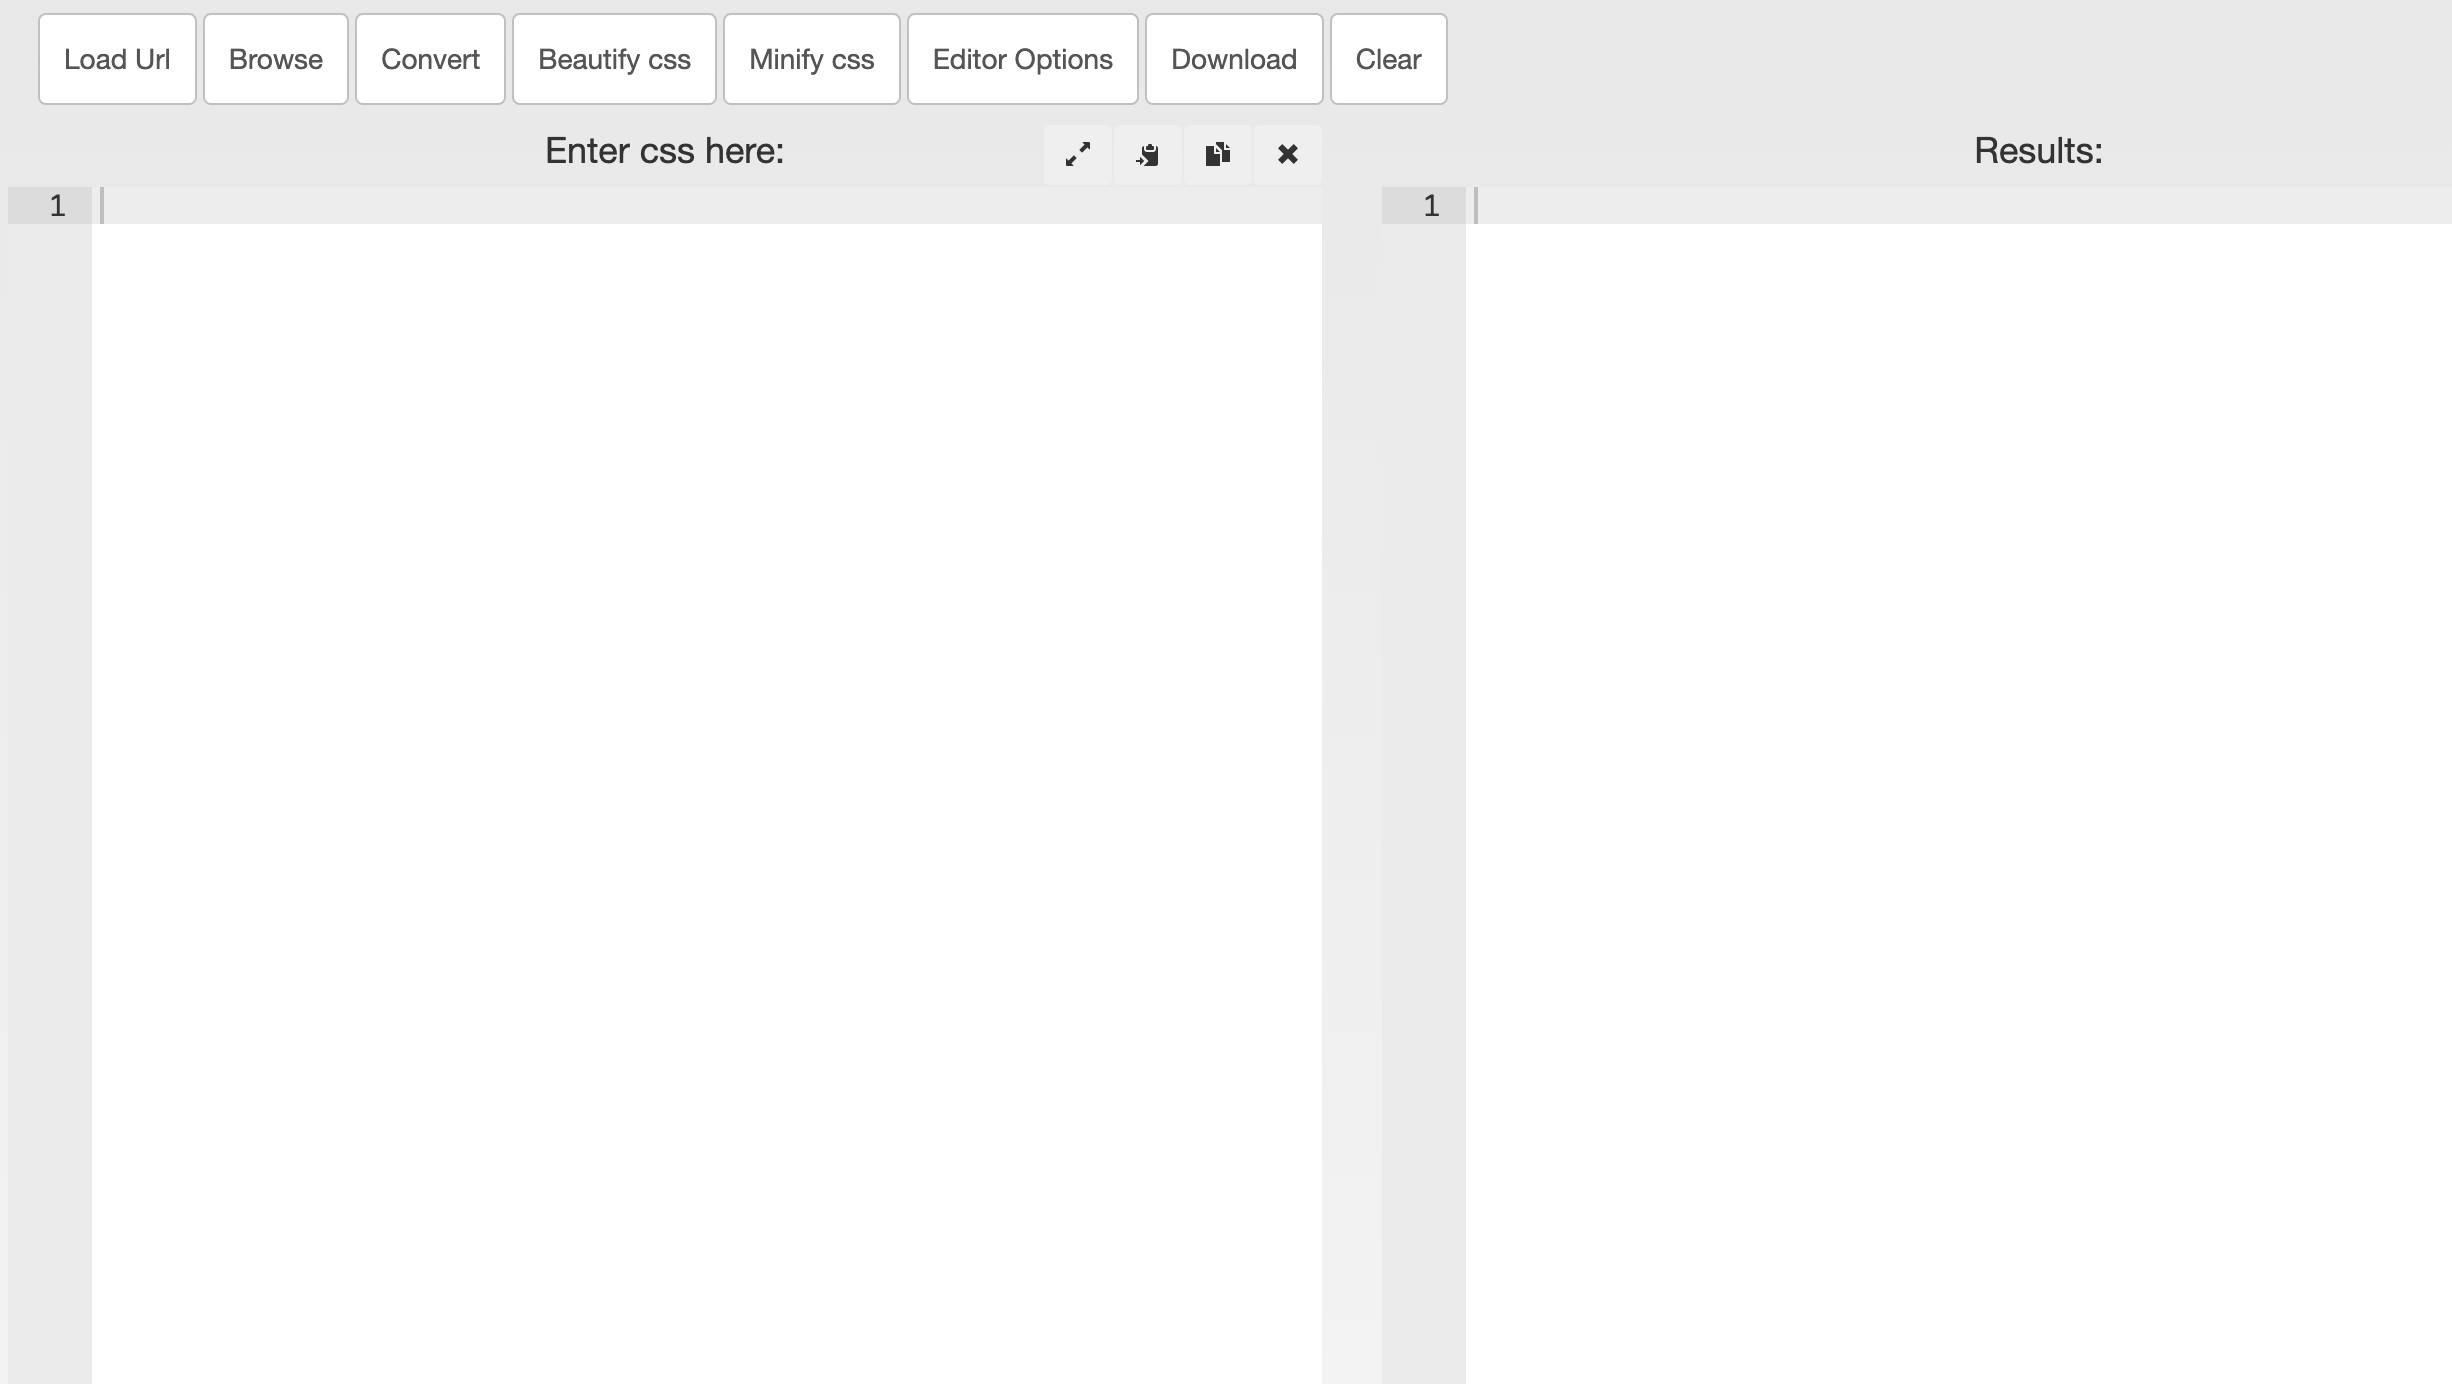The image size is (2452, 1384).
Task: Click blank white area of Results editor
Action: (x=1950, y=750)
